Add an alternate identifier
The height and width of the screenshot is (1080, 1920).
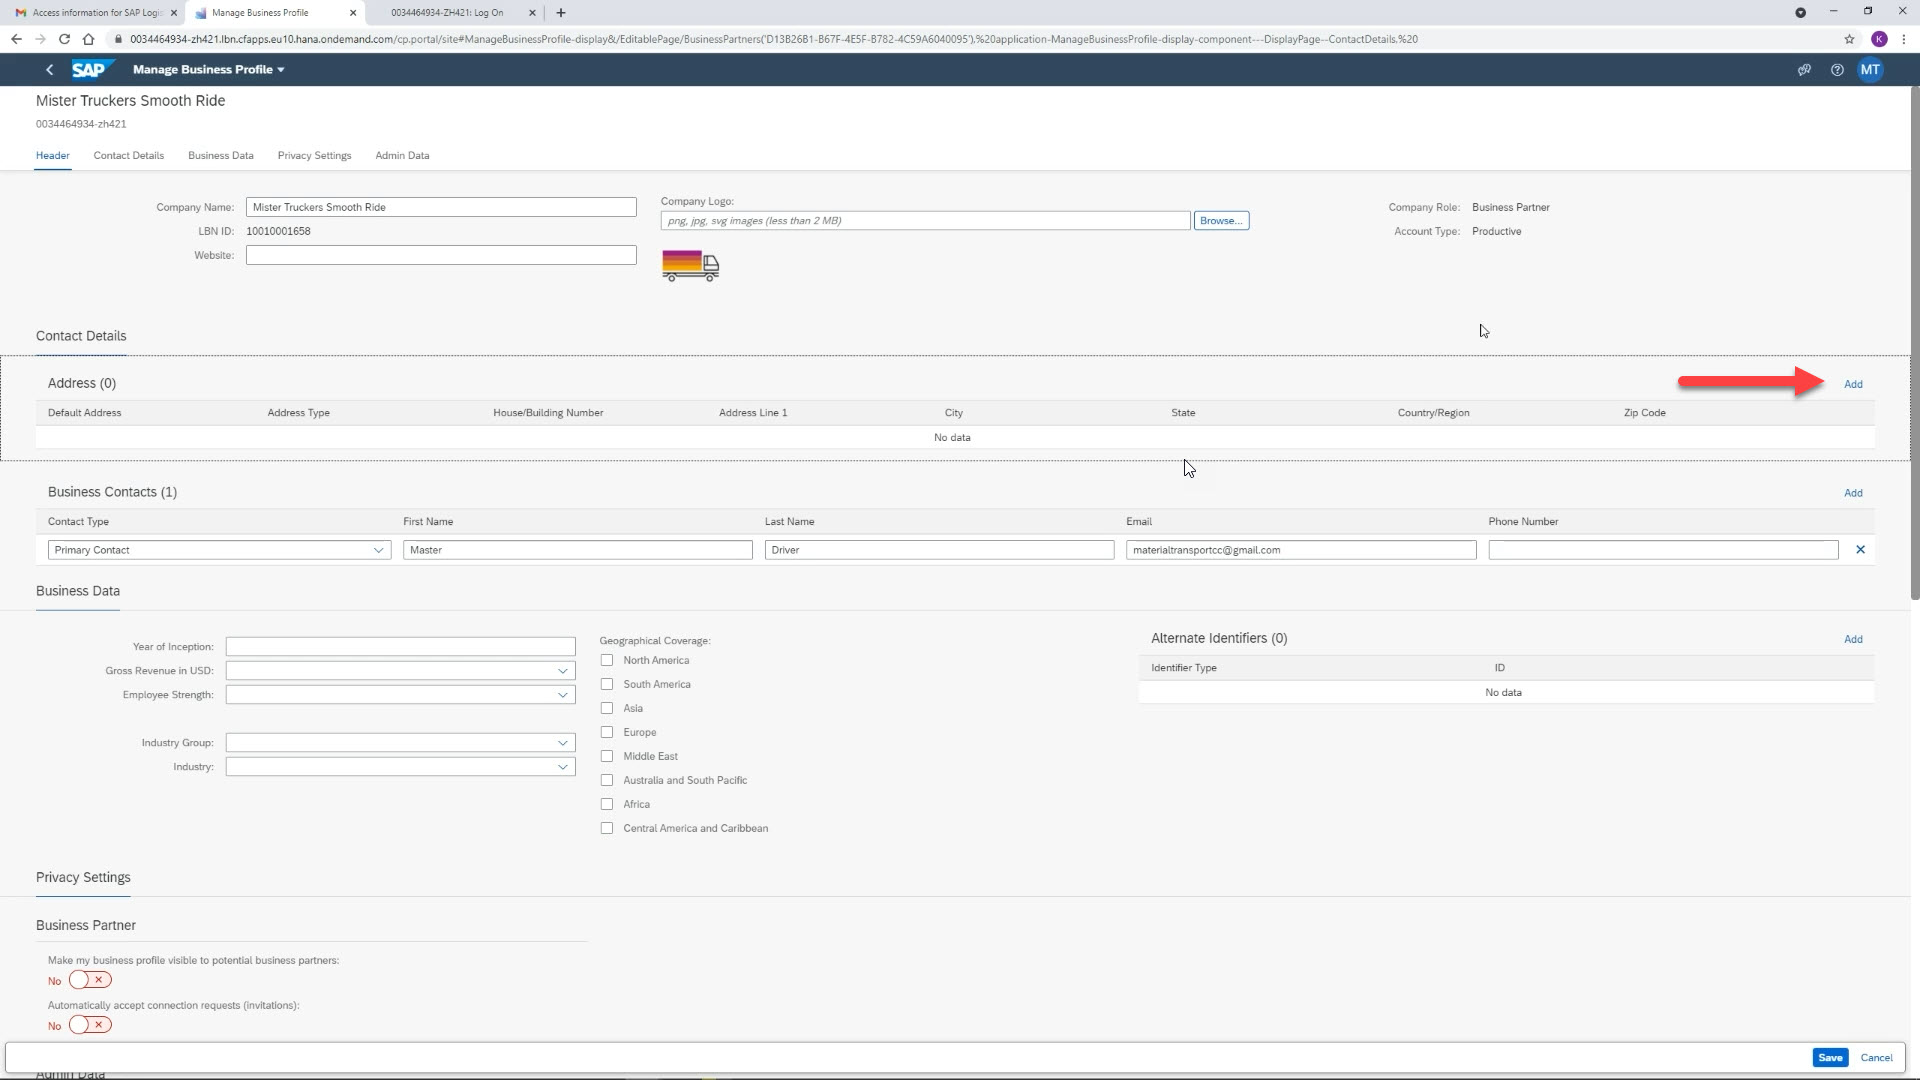click(x=1853, y=639)
